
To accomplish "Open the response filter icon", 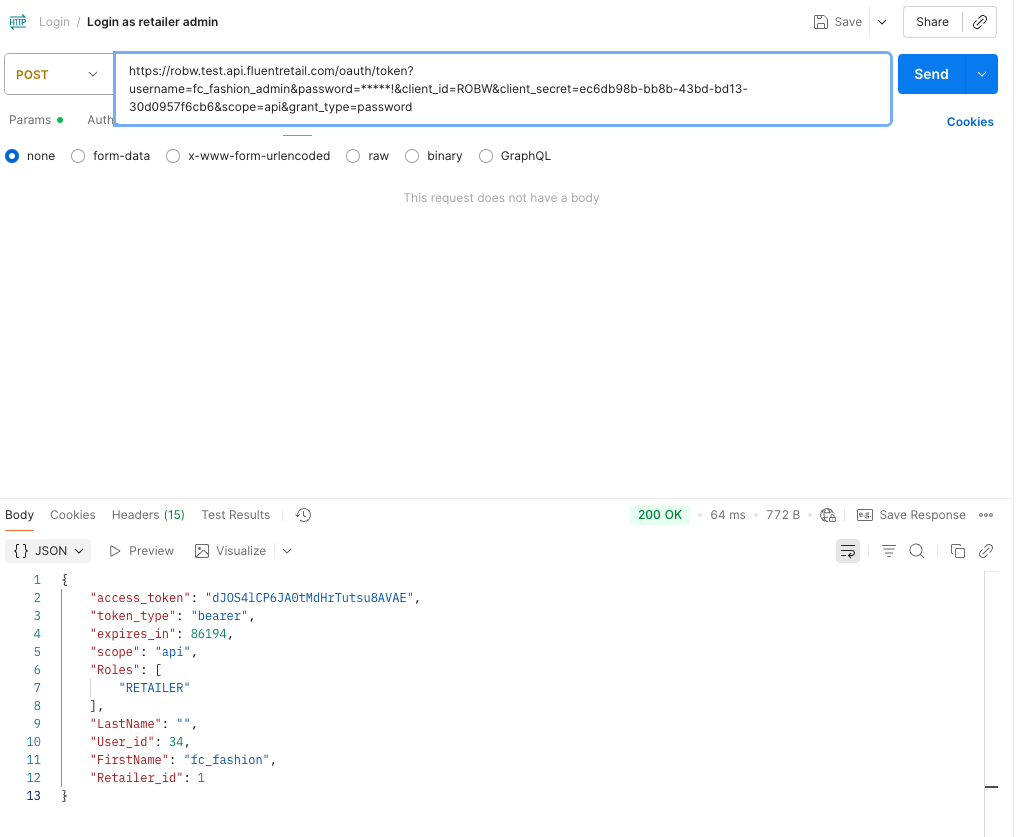I will 888,551.
